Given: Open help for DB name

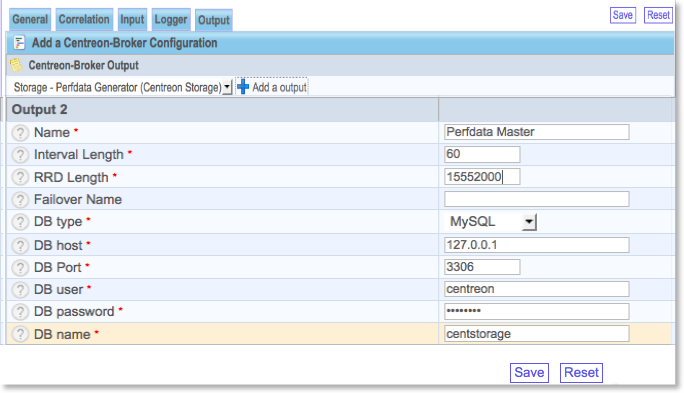Looking at the screenshot, I should click(20, 334).
